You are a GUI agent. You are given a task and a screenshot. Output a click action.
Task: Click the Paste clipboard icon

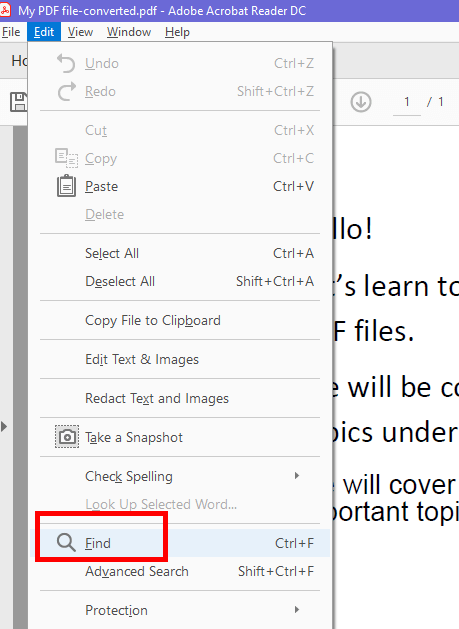coord(66,186)
